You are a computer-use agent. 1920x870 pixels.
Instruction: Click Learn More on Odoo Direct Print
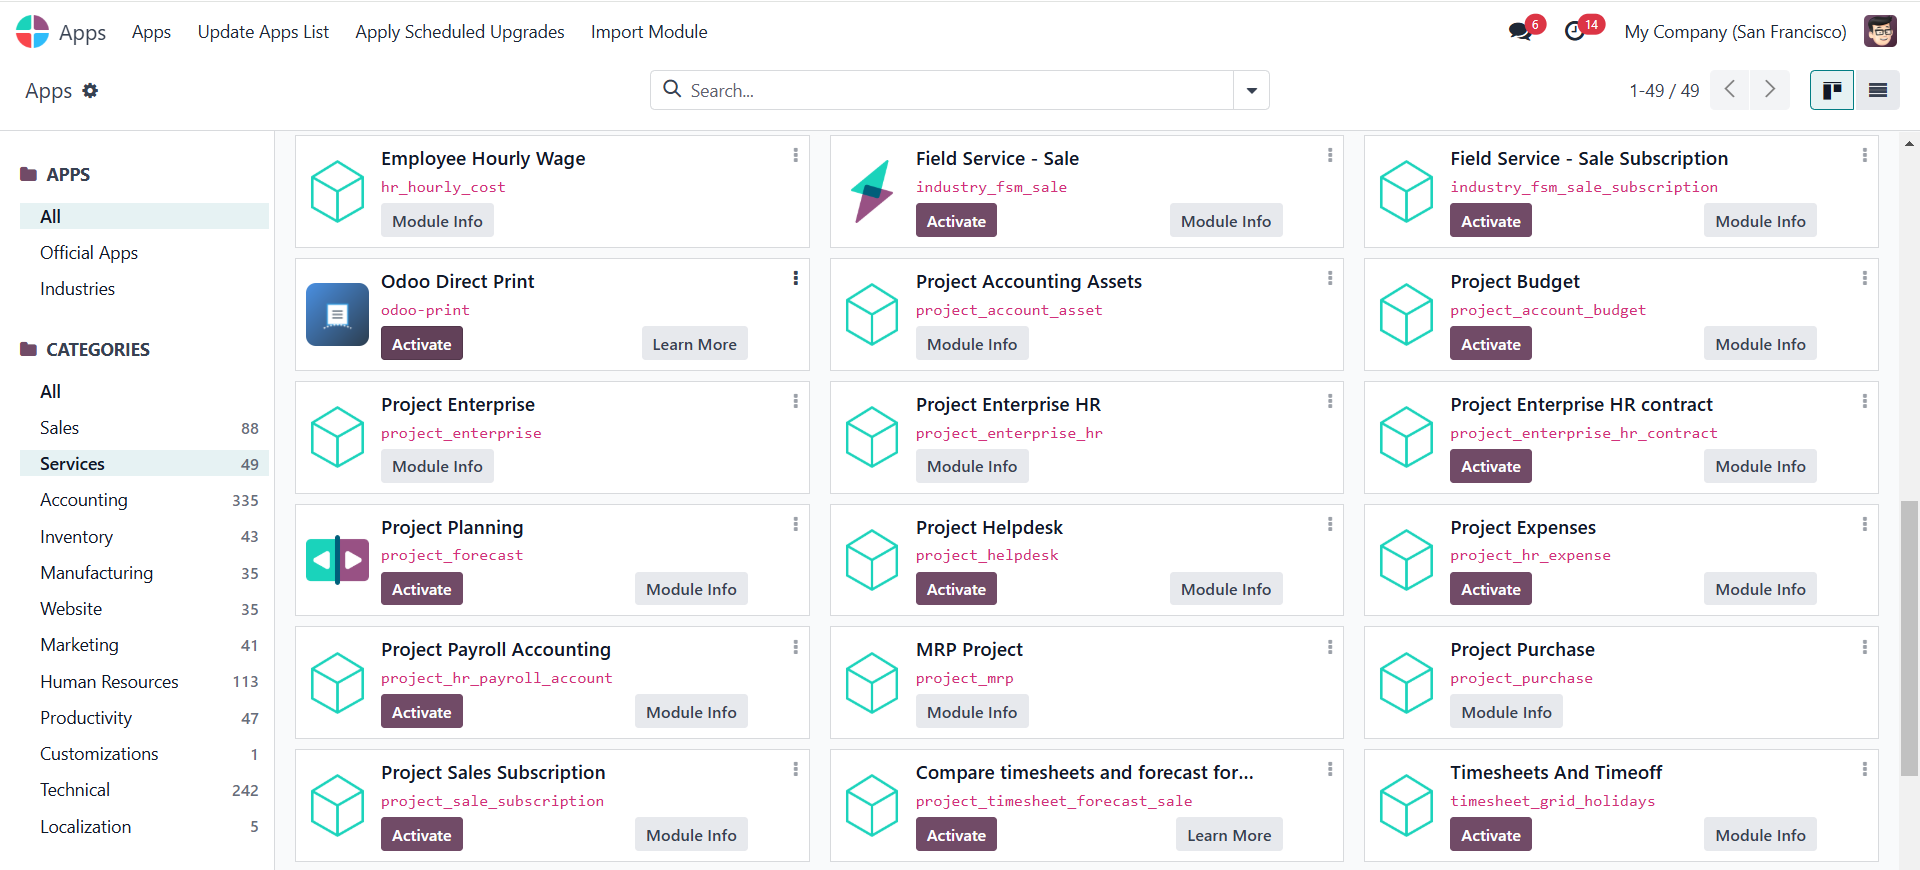[x=694, y=344]
